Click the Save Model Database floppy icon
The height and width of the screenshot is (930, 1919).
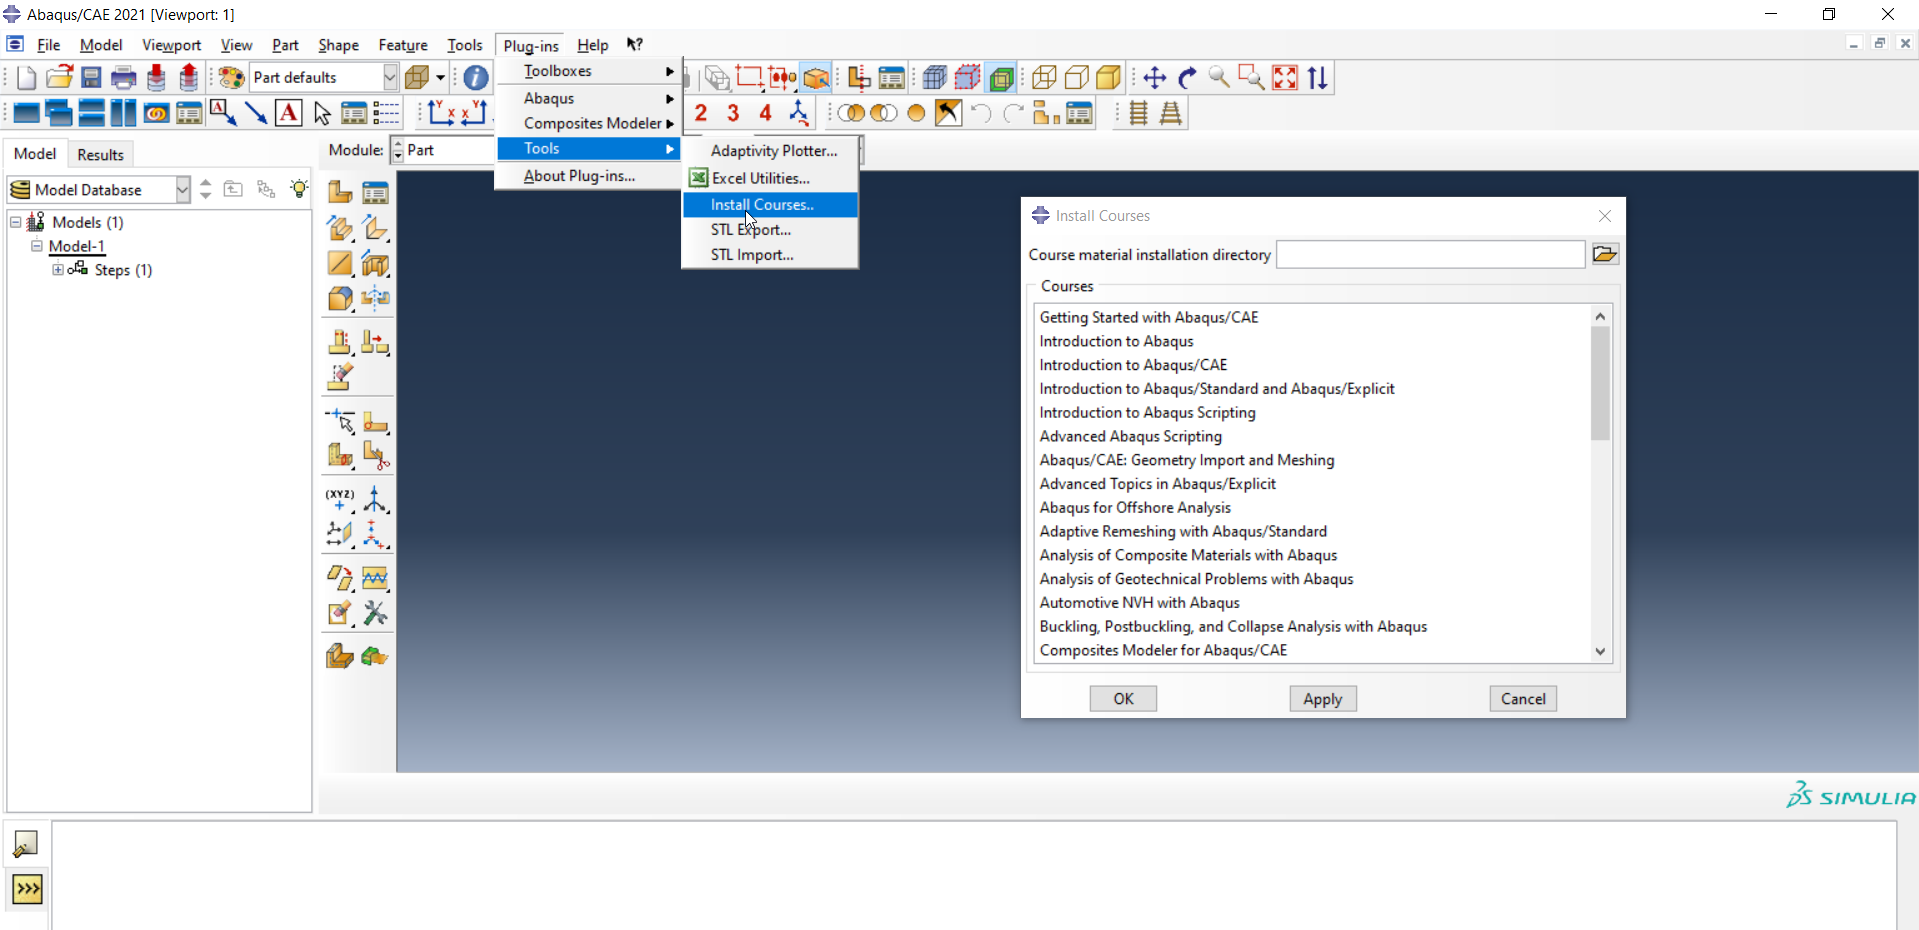click(x=91, y=78)
